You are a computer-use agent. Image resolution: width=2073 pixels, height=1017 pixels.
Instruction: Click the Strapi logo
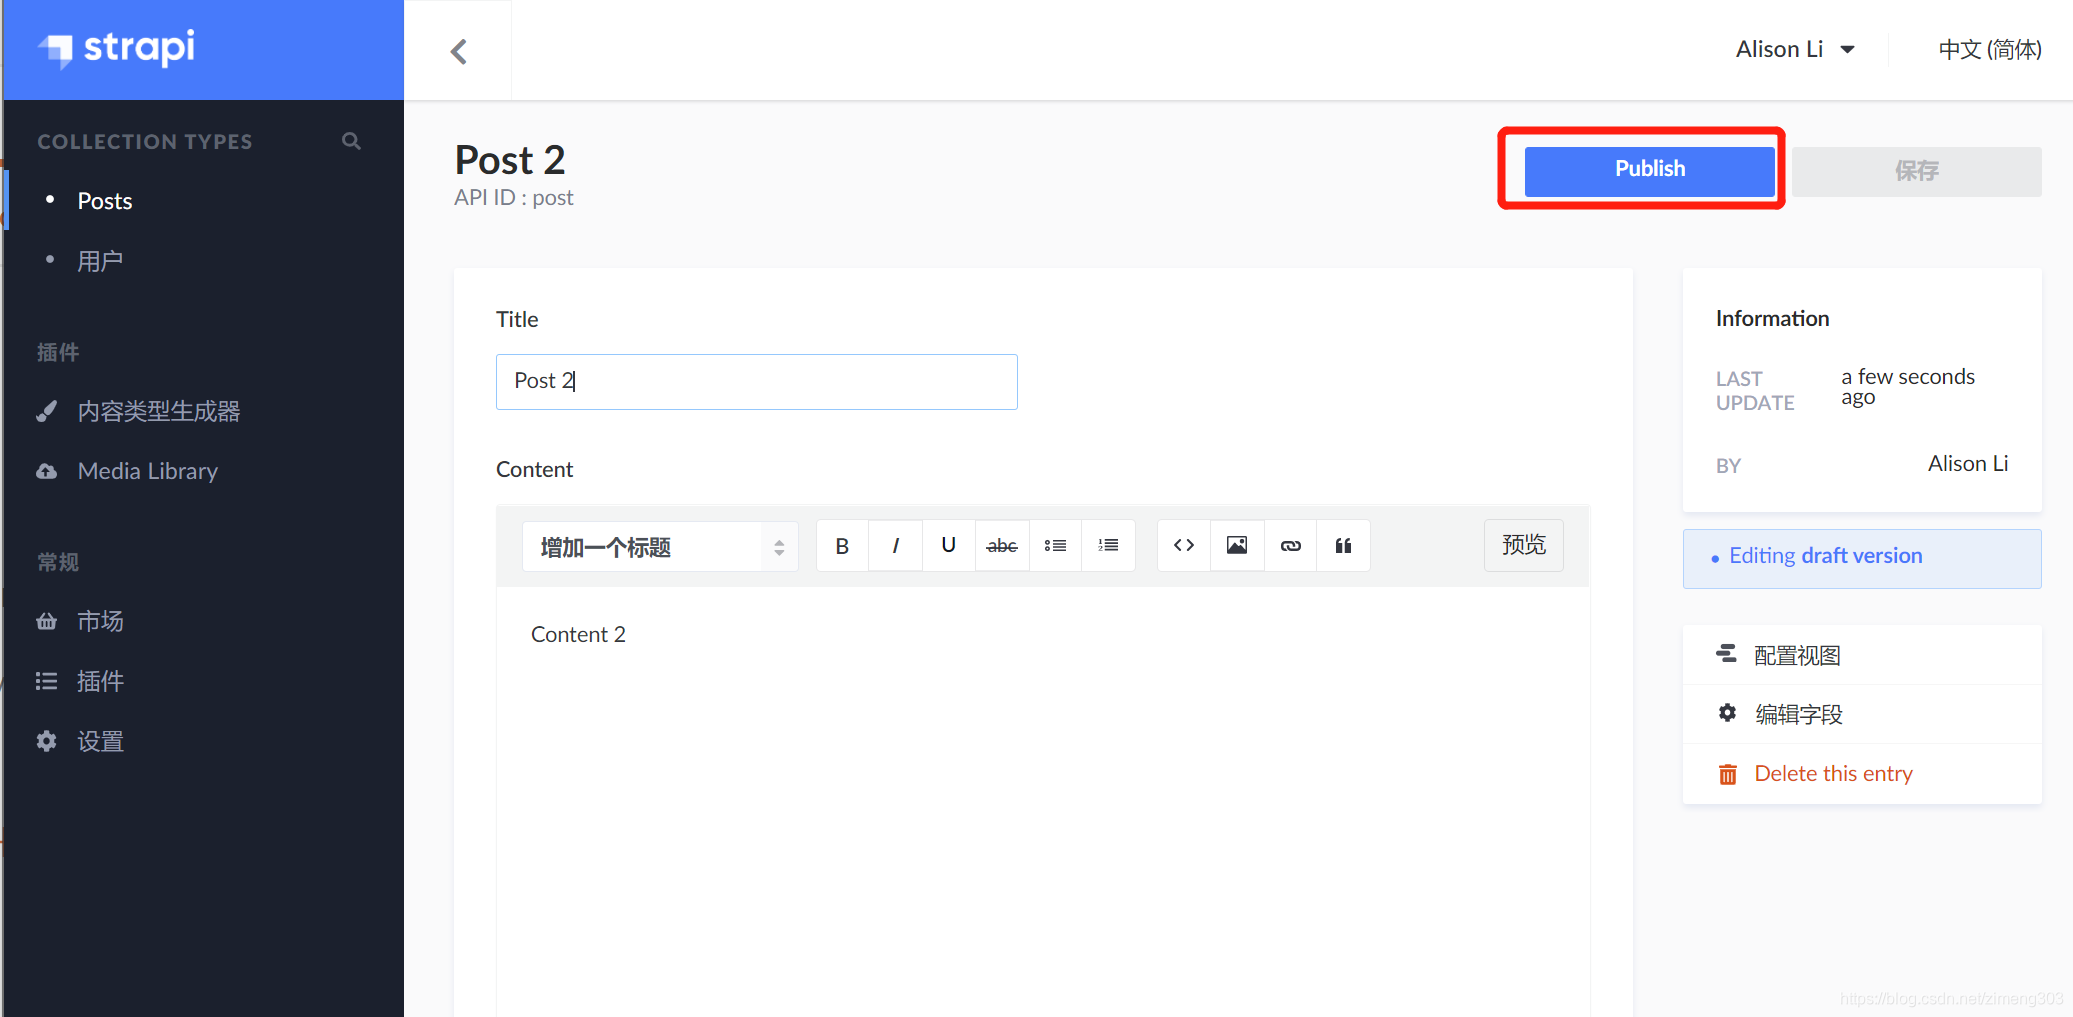[117, 48]
